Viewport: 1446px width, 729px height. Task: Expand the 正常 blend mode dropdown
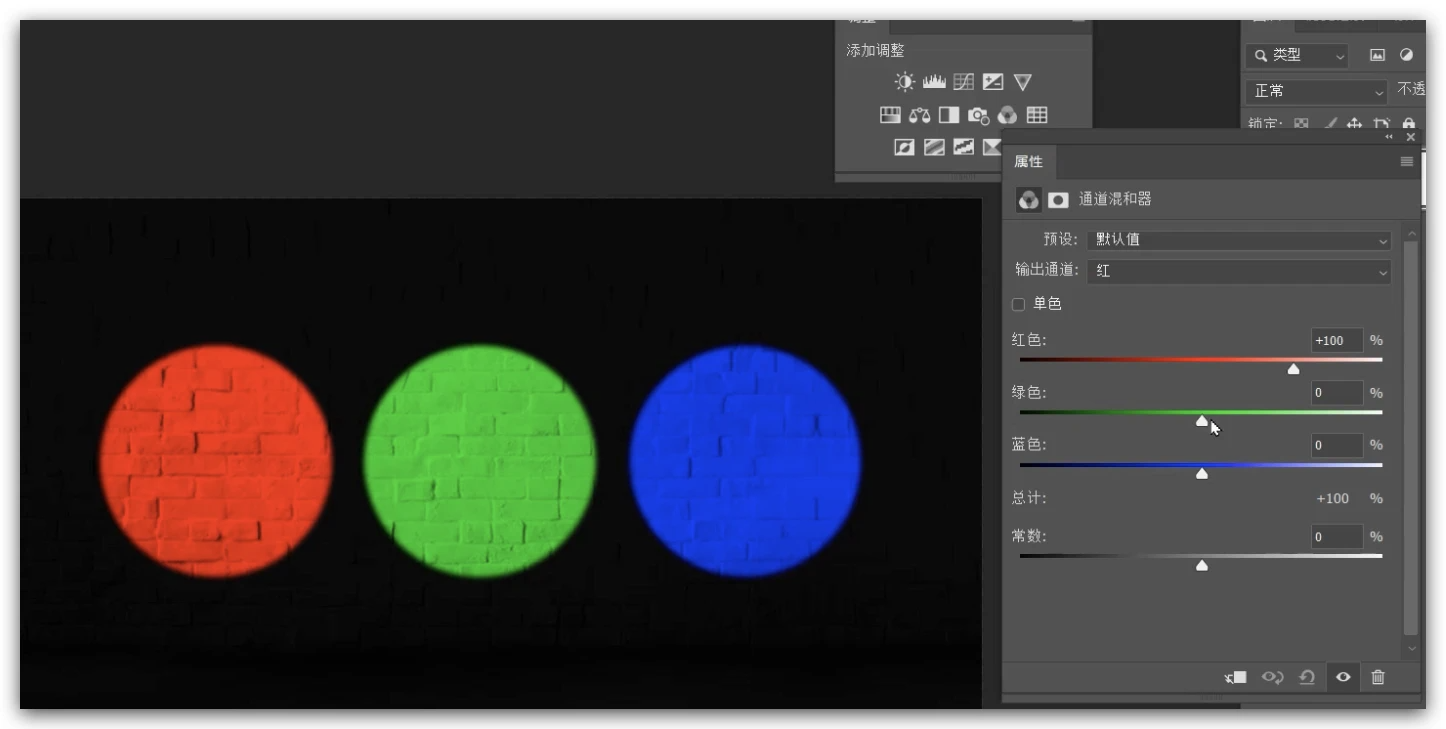1316,91
